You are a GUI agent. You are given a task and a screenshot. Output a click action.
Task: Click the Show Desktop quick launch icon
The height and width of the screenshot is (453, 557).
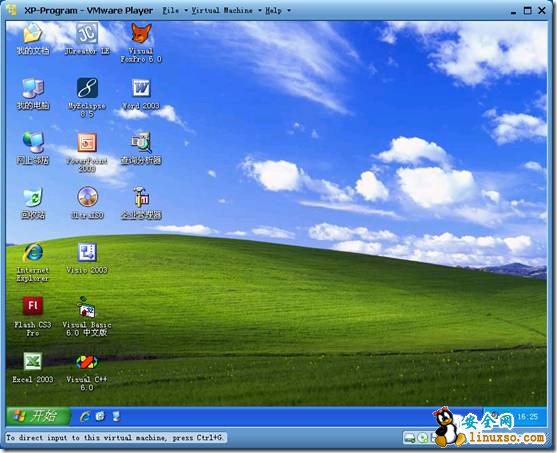pos(116,416)
